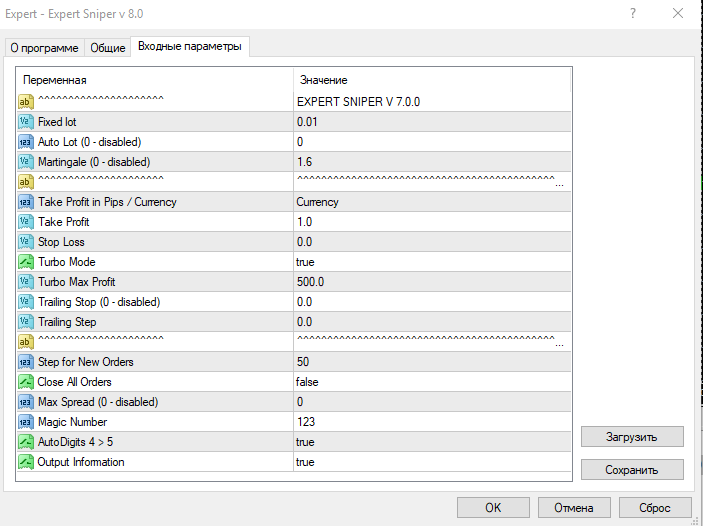Toggle the Turbo Mode true value
Screen dimensions: 703x526
coord(430,262)
